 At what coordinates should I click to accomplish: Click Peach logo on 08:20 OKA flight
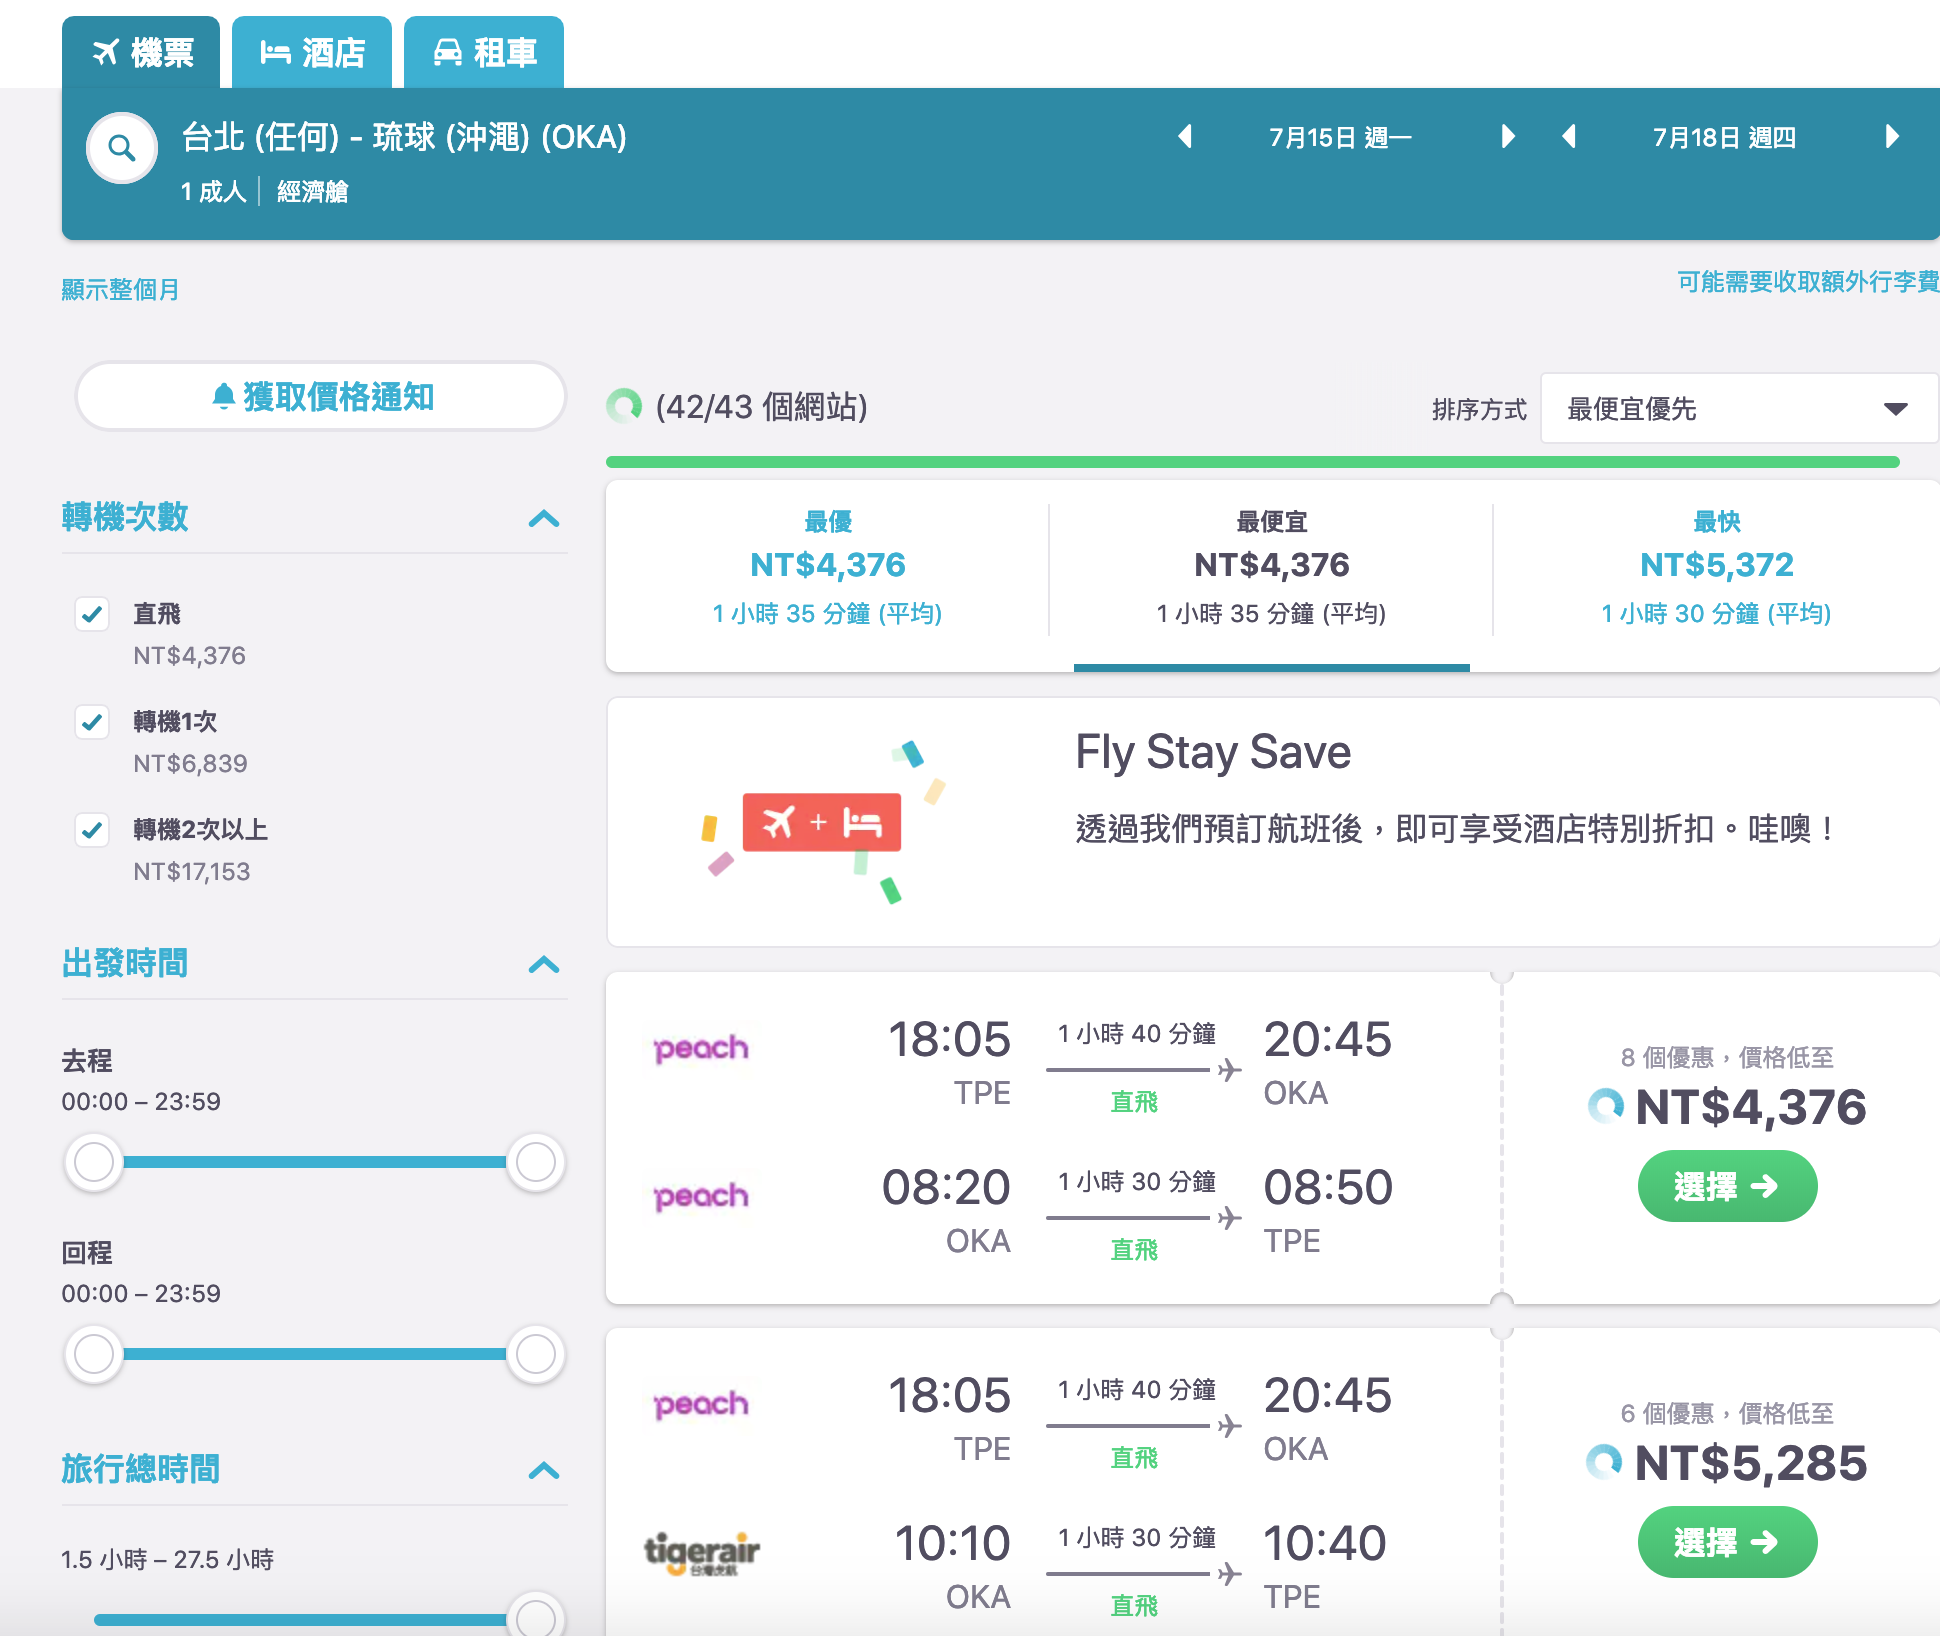(x=701, y=1197)
